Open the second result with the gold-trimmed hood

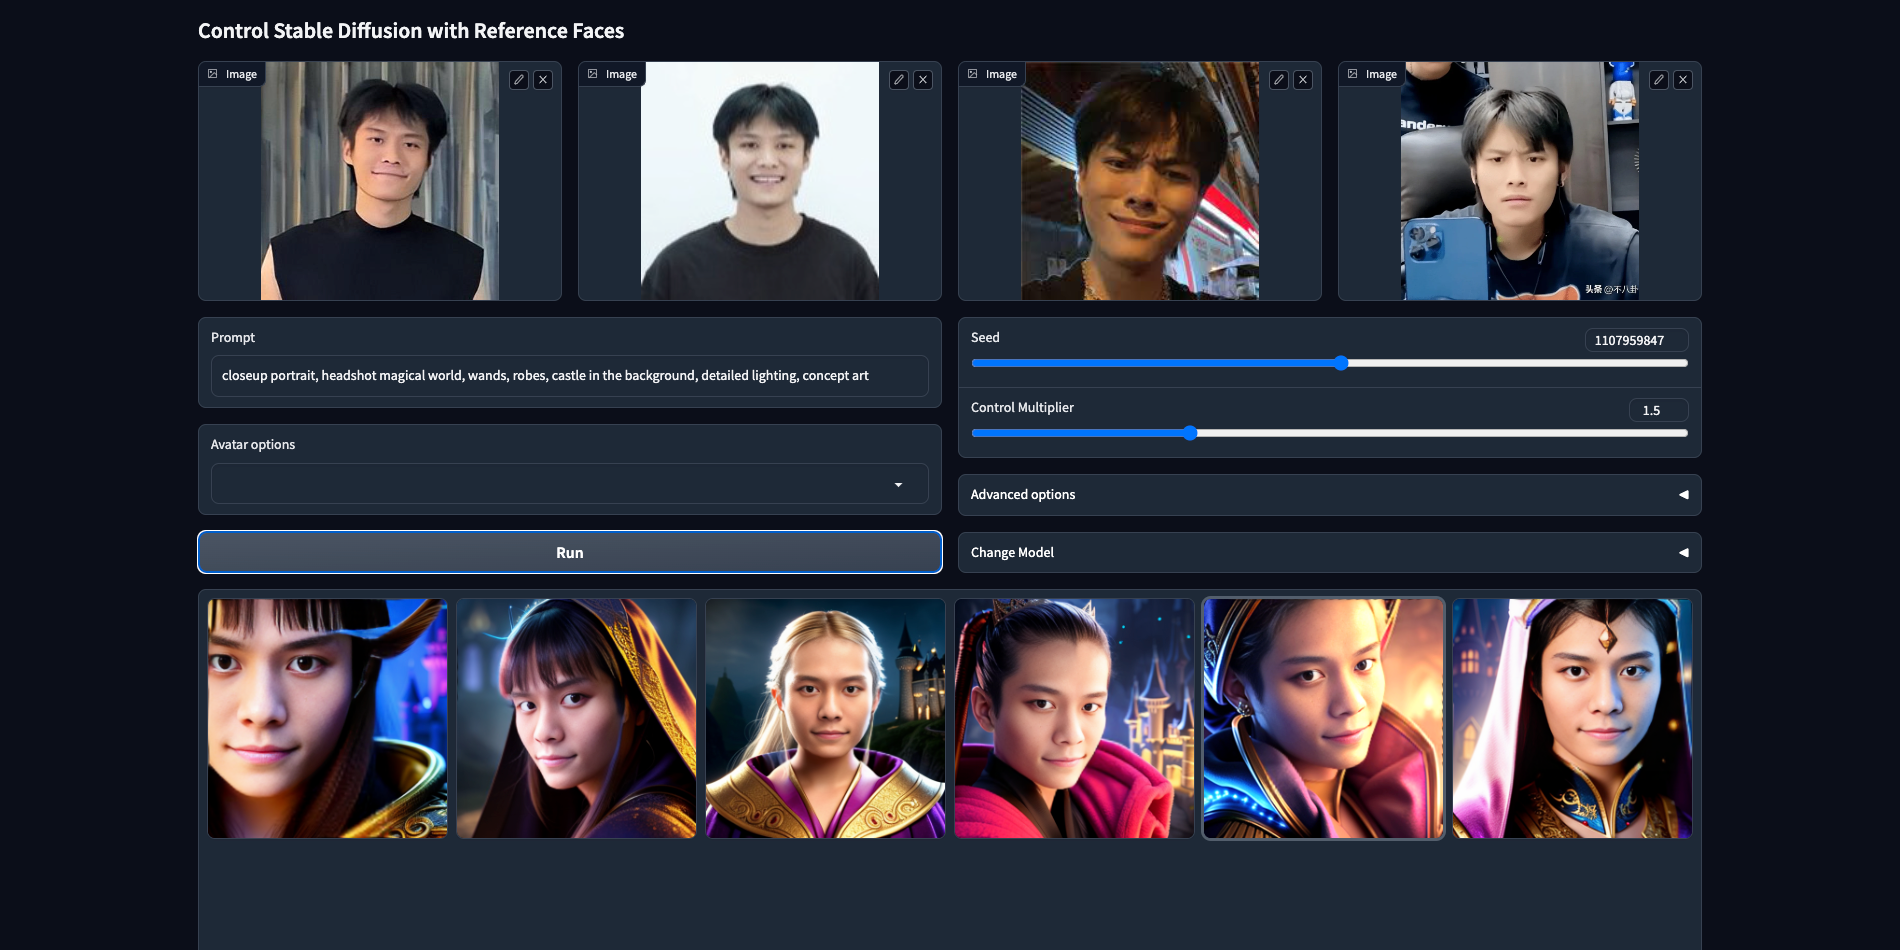click(576, 719)
